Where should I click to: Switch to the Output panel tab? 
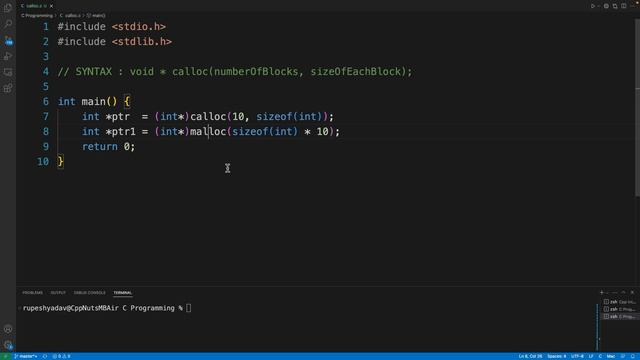(58, 293)
